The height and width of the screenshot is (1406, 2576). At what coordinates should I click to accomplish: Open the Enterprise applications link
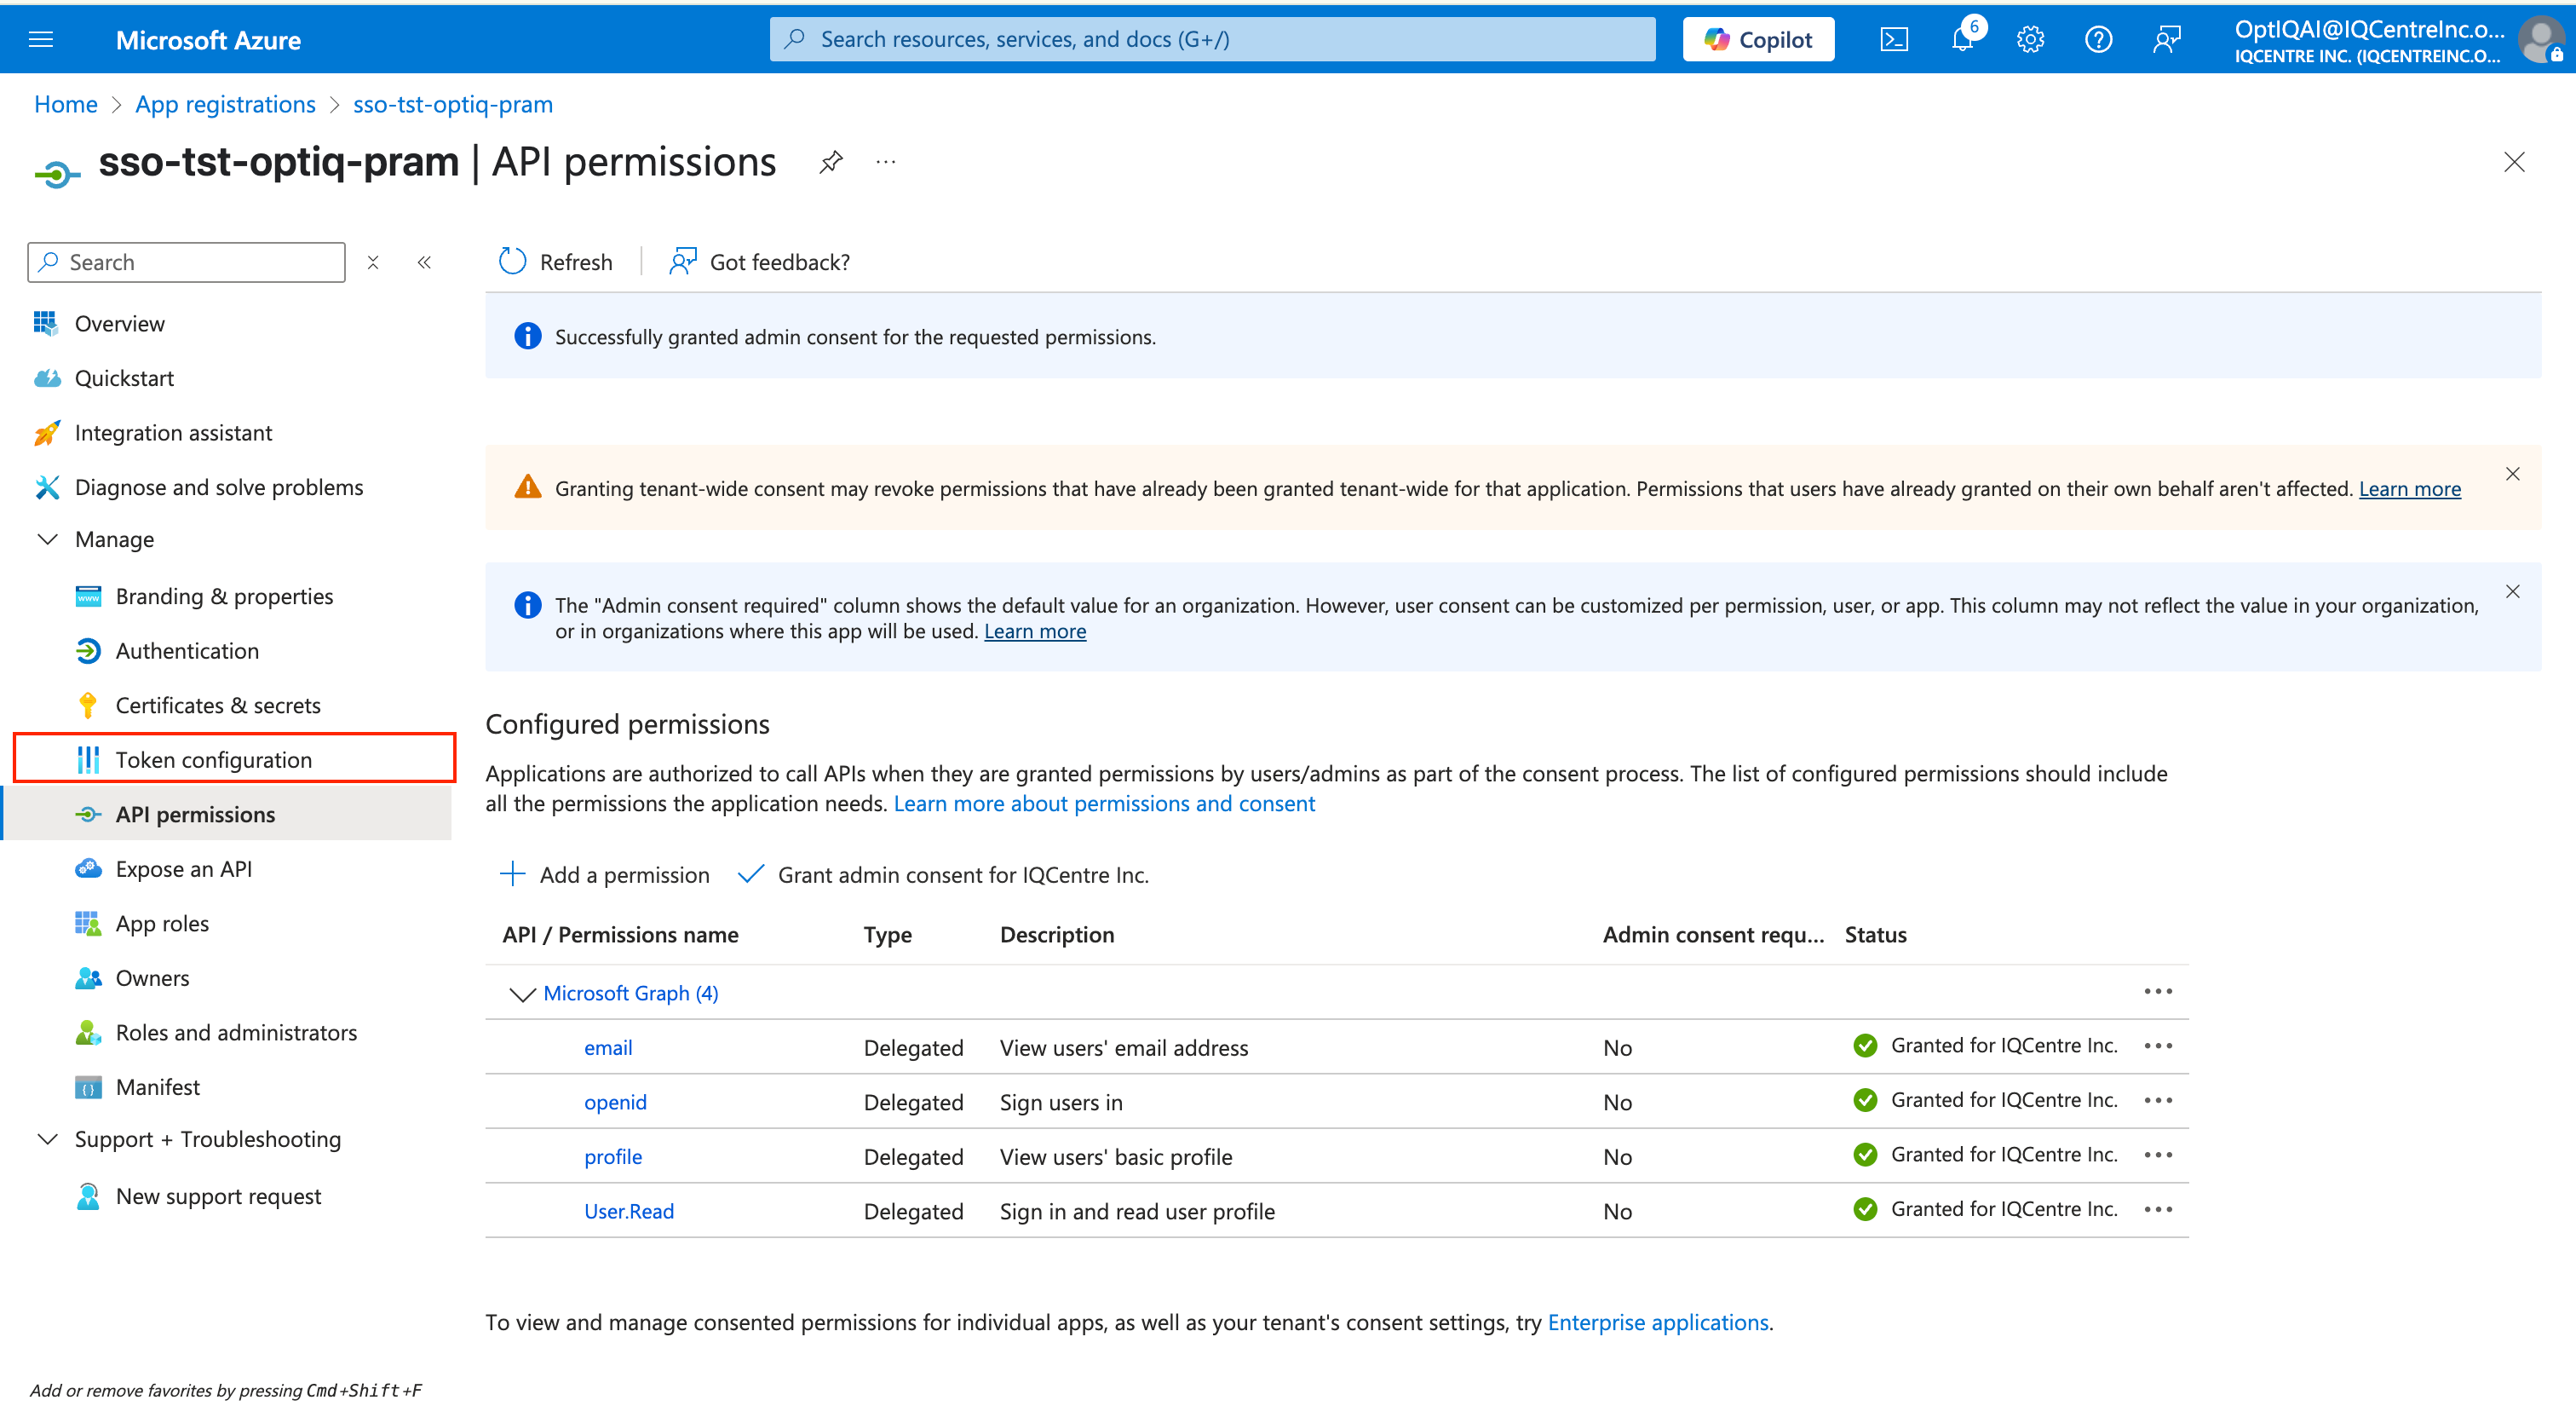click(1658, 1322)
